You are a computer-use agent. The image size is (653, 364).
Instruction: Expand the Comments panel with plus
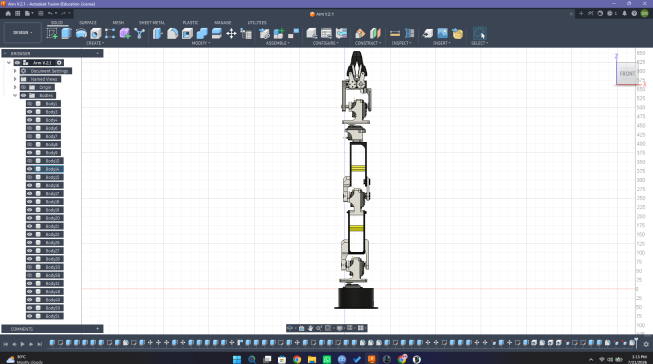tap(97, 329)
